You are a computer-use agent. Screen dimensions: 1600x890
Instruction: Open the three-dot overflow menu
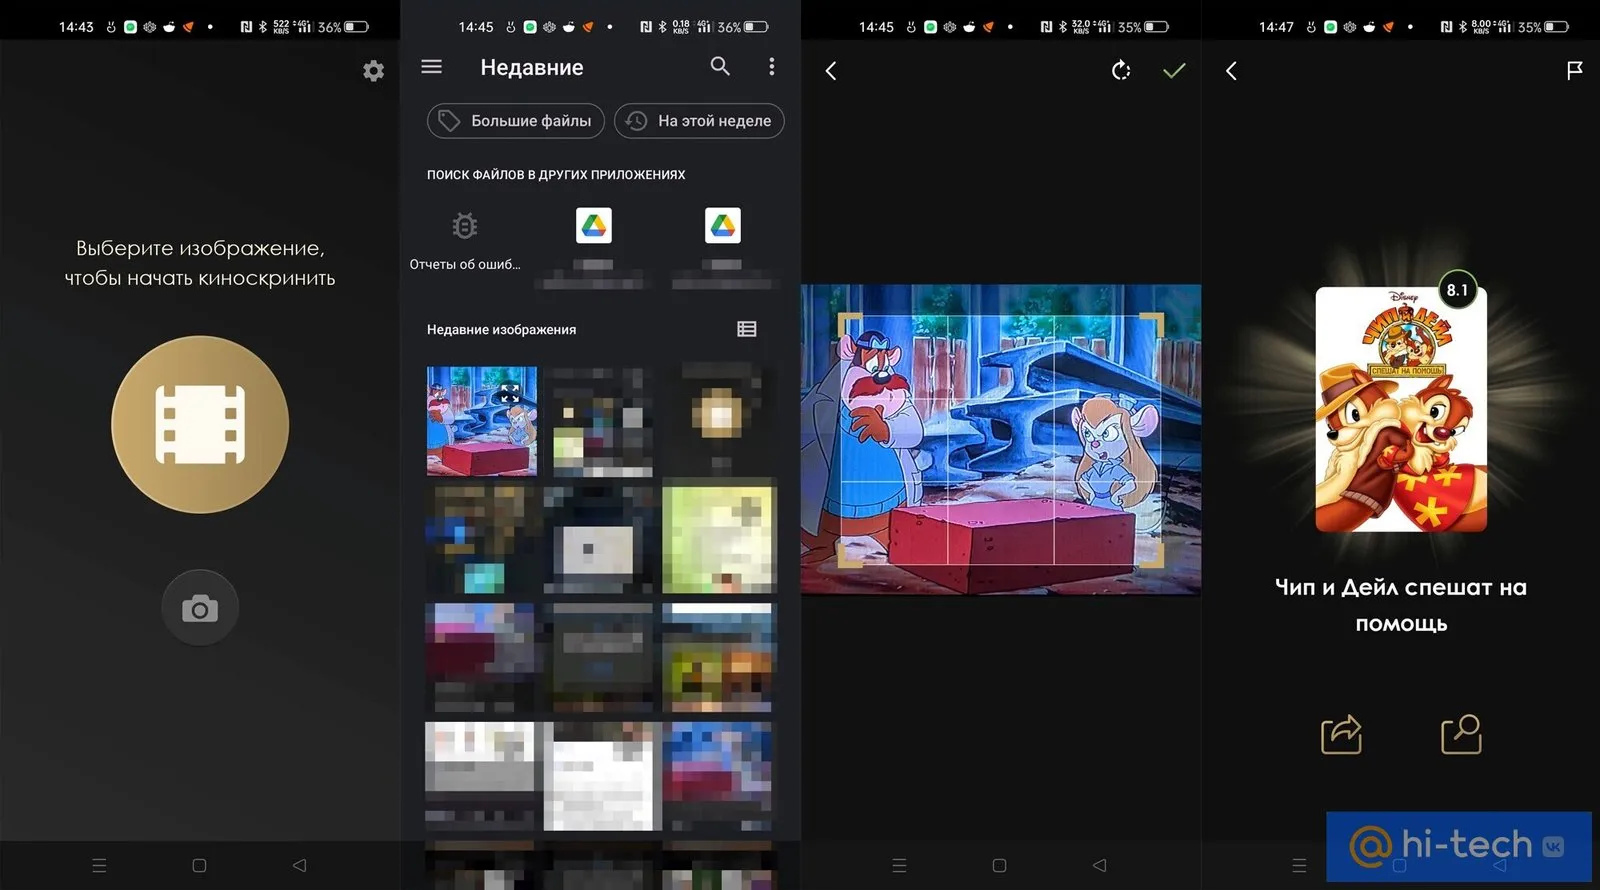point(771,66)
